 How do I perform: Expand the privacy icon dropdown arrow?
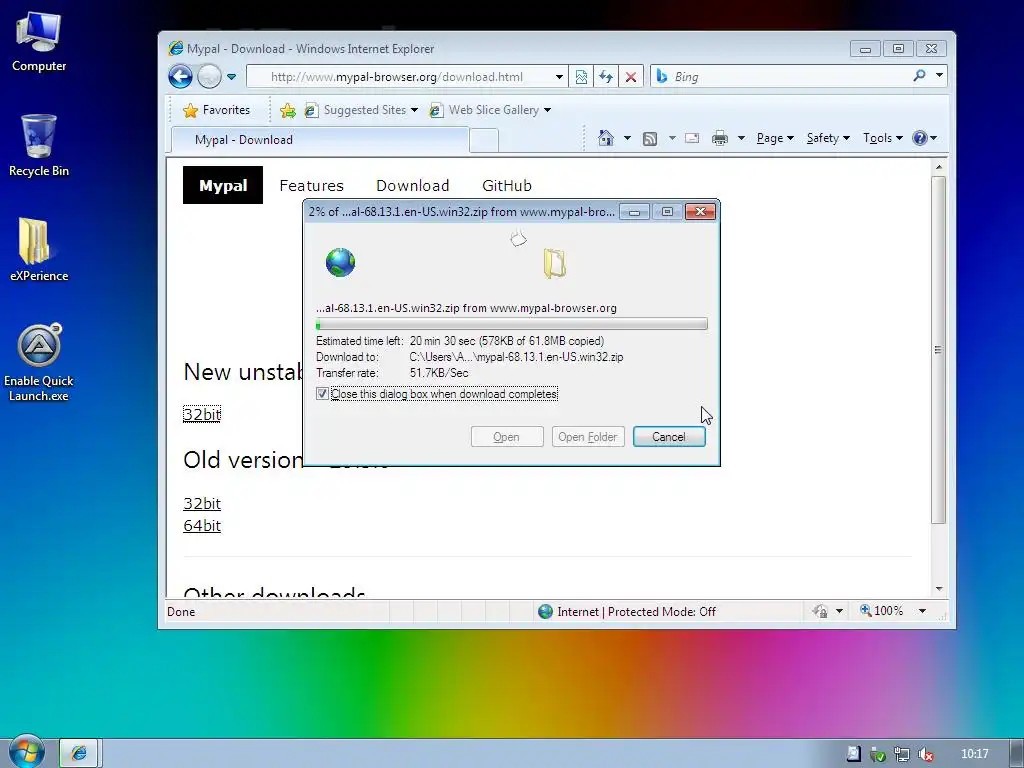839,611
